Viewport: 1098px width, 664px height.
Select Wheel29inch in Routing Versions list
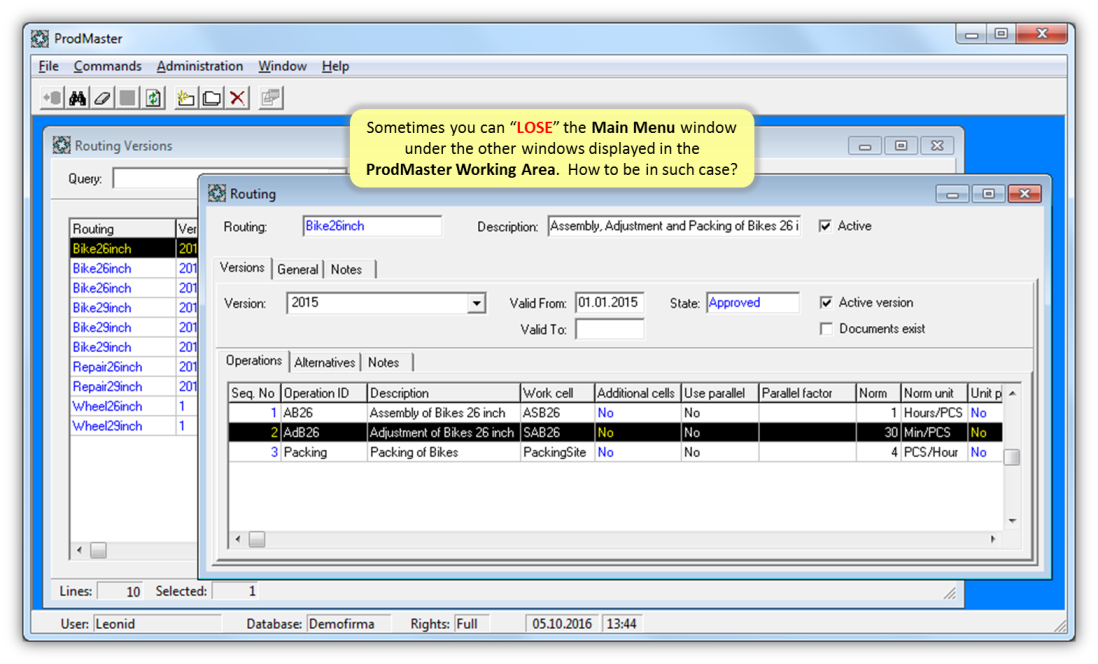(123, 425)
